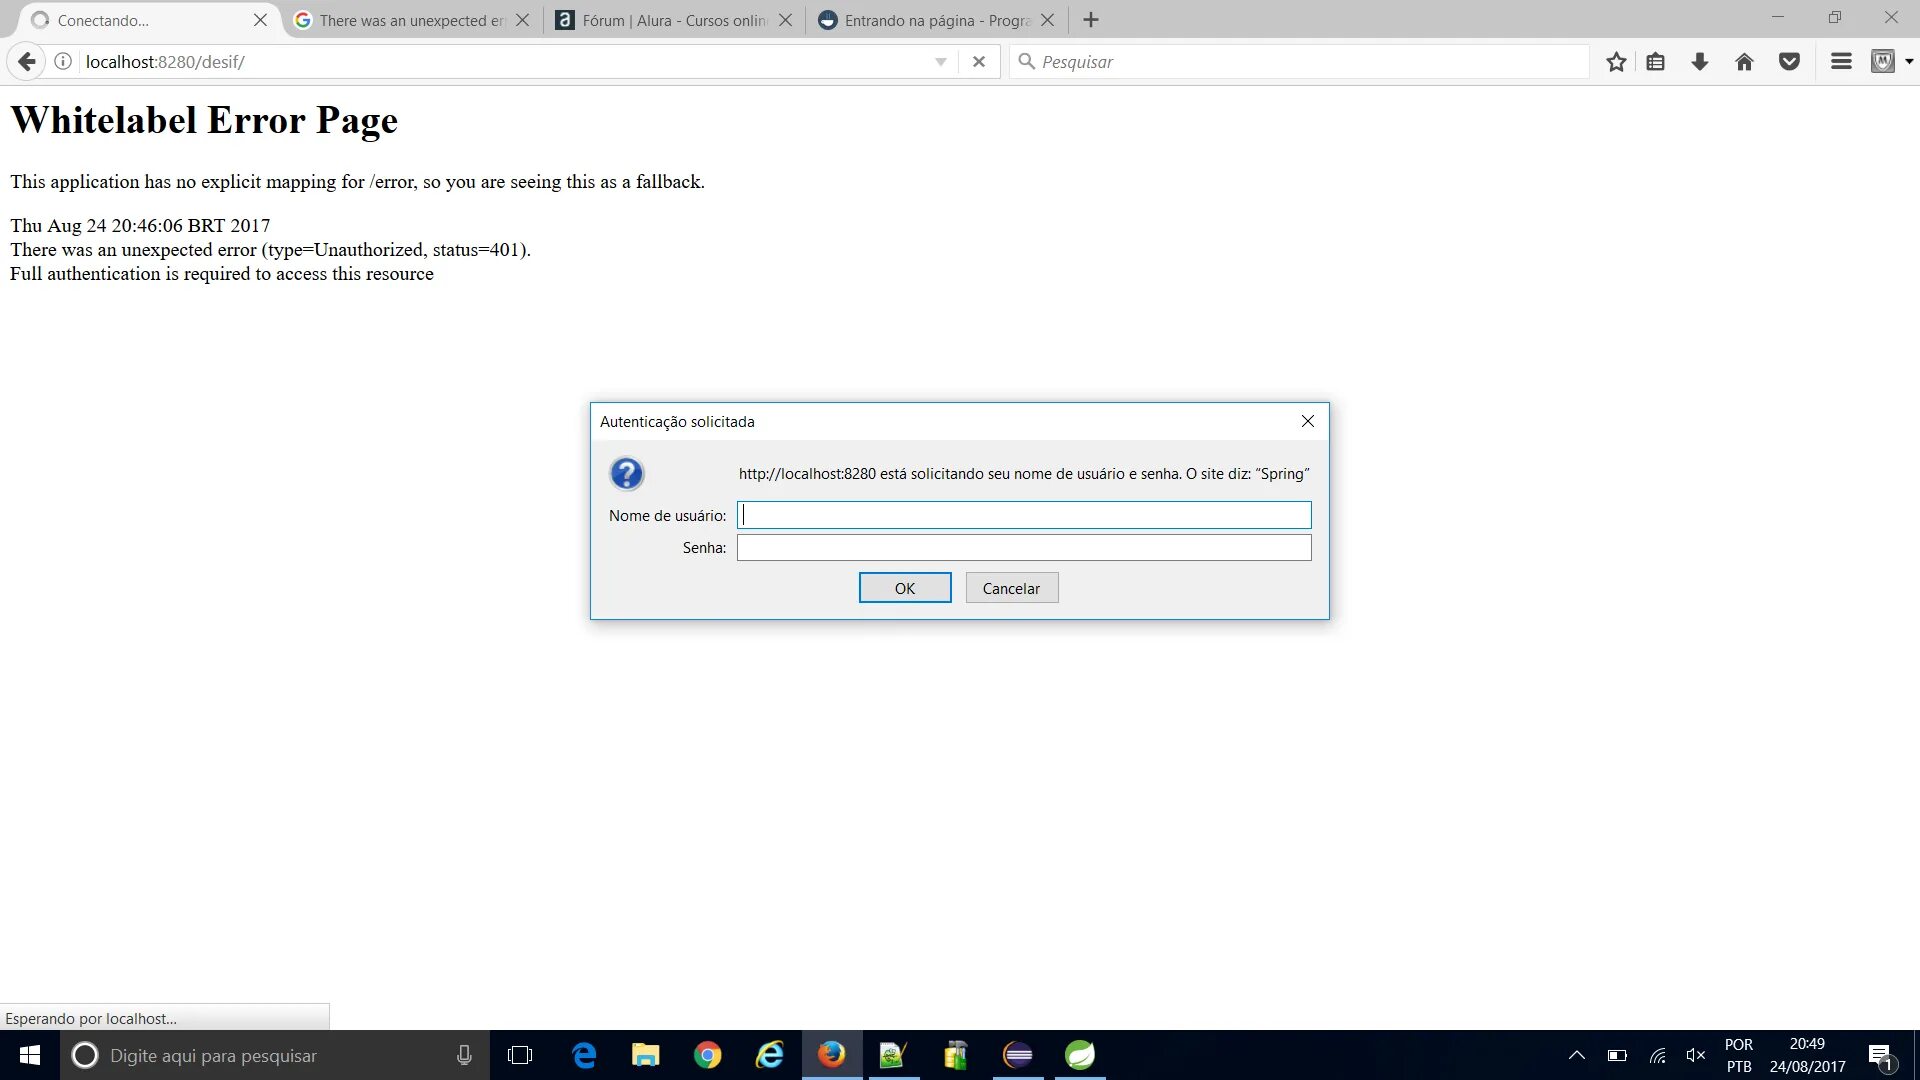Expand the URL history dropdown arrow

tap(940, 62)
